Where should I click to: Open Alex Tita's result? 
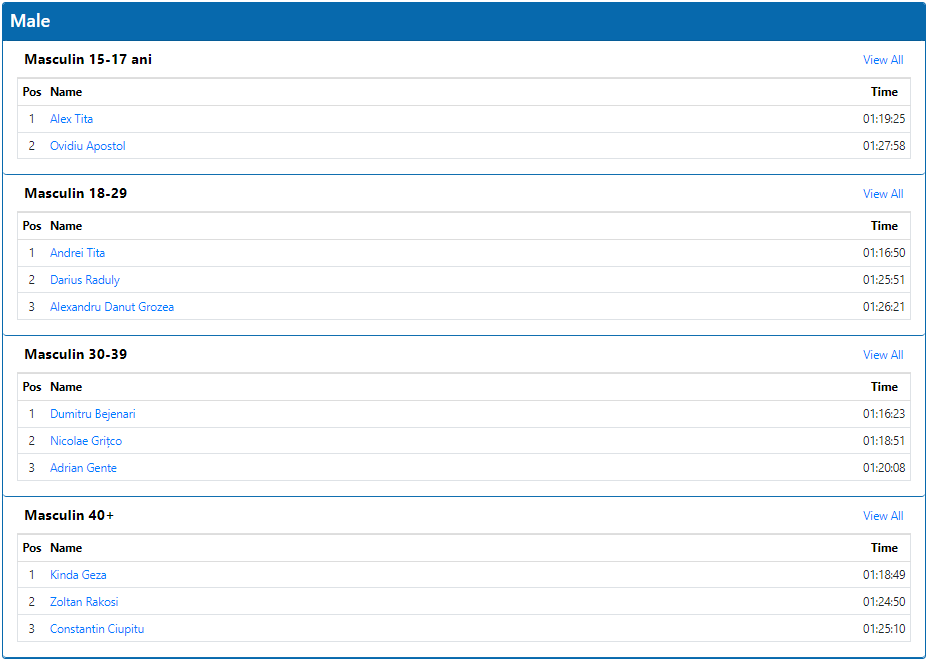coord(72,119)
